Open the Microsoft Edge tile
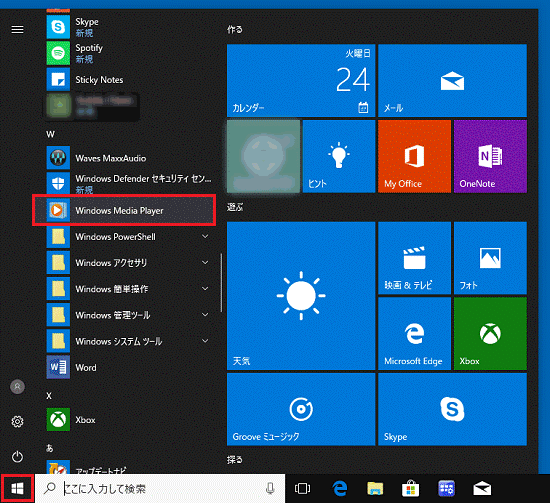550x503 pixels. pos(415,334)
